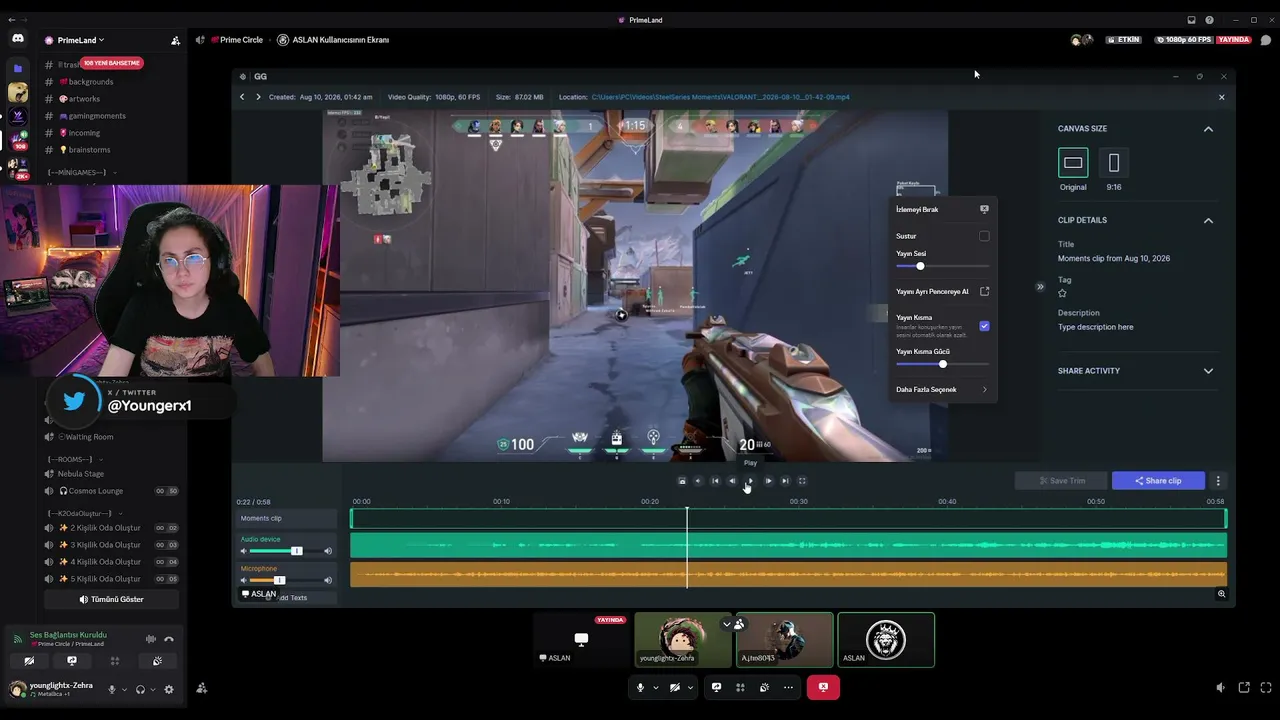Toggle fullscreen icon in playback controls
Image resolution: width=1280 pixels, height=720 pixels.
[x=802, y=481]
